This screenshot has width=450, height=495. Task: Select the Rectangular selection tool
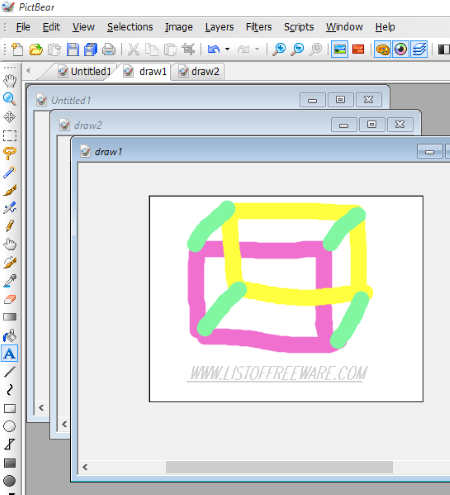pyautogui.click(x=9, y=135)
